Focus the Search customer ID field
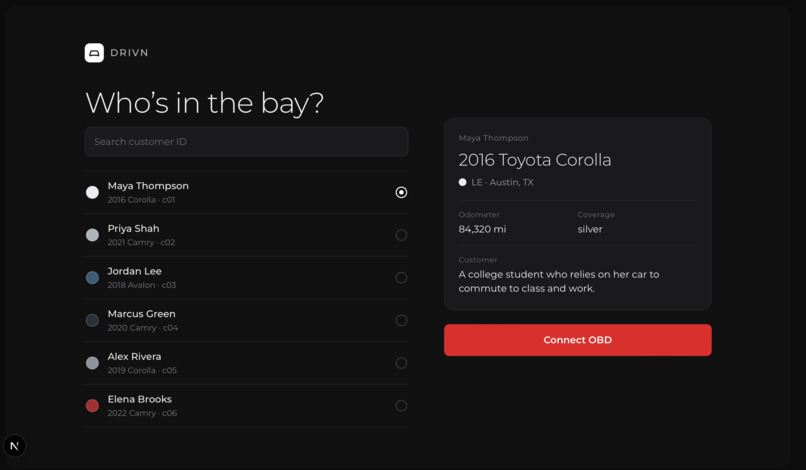Screen dimensions: 806x470 (247, 142)
